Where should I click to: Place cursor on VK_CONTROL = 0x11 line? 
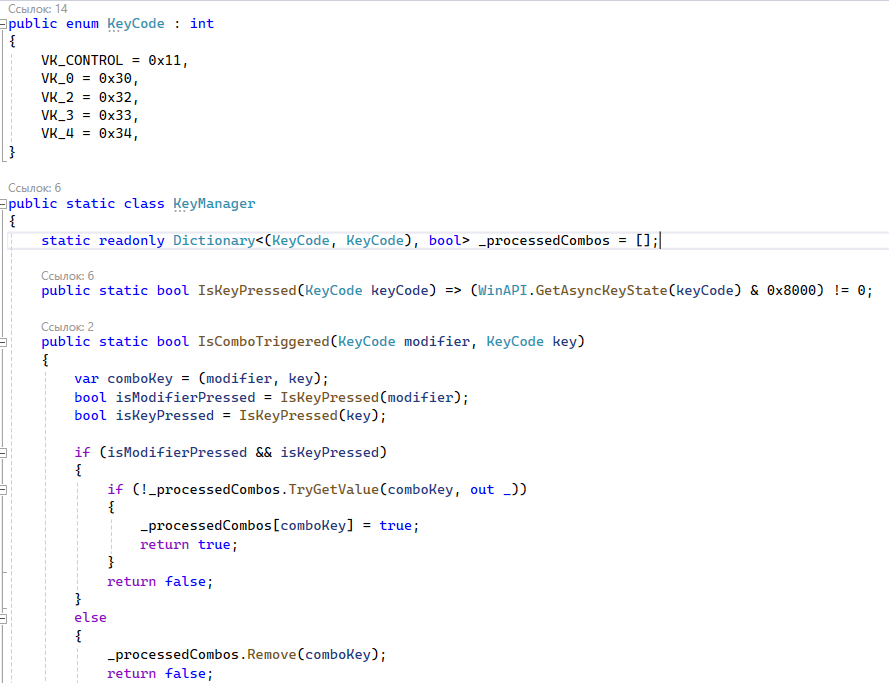click(x=114, y=60)
